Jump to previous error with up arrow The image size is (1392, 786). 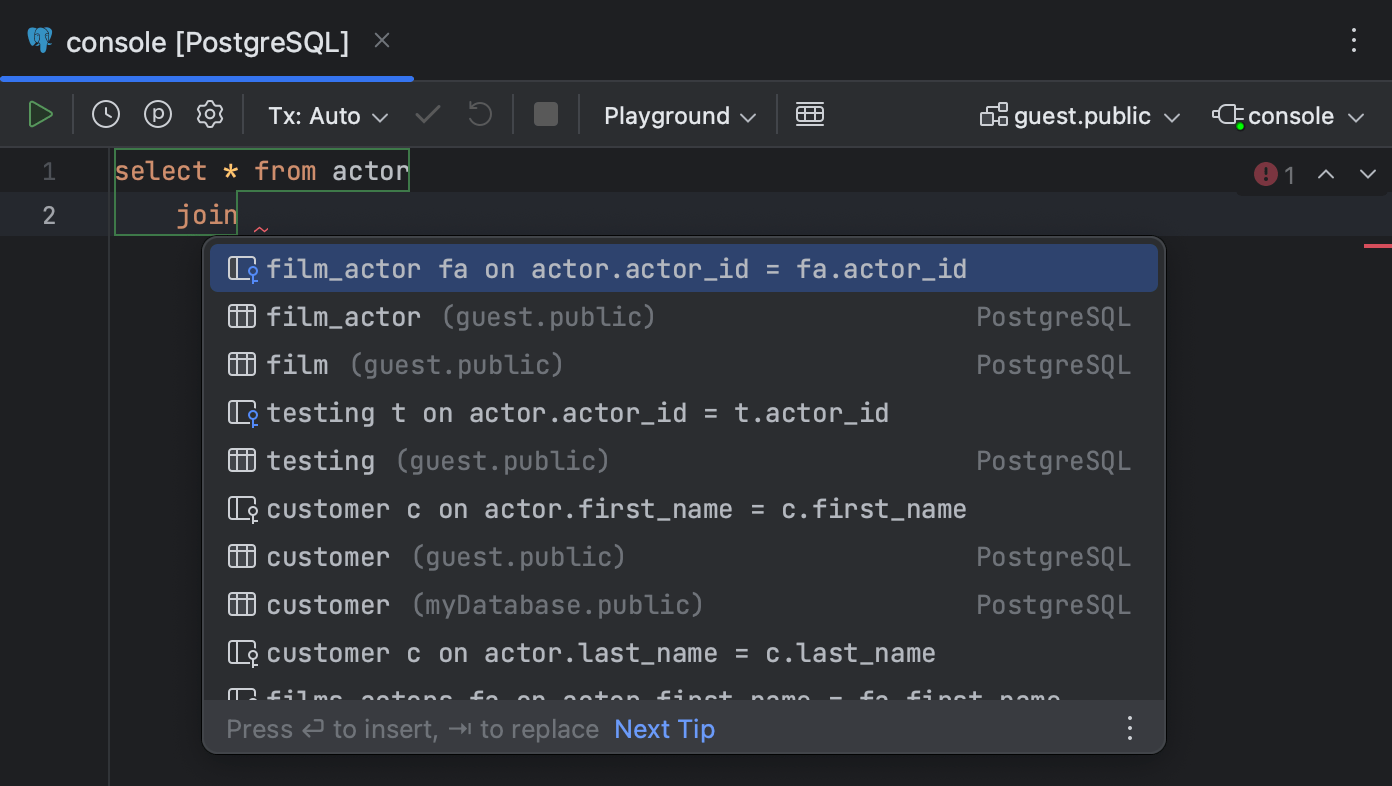(1326, 174)
